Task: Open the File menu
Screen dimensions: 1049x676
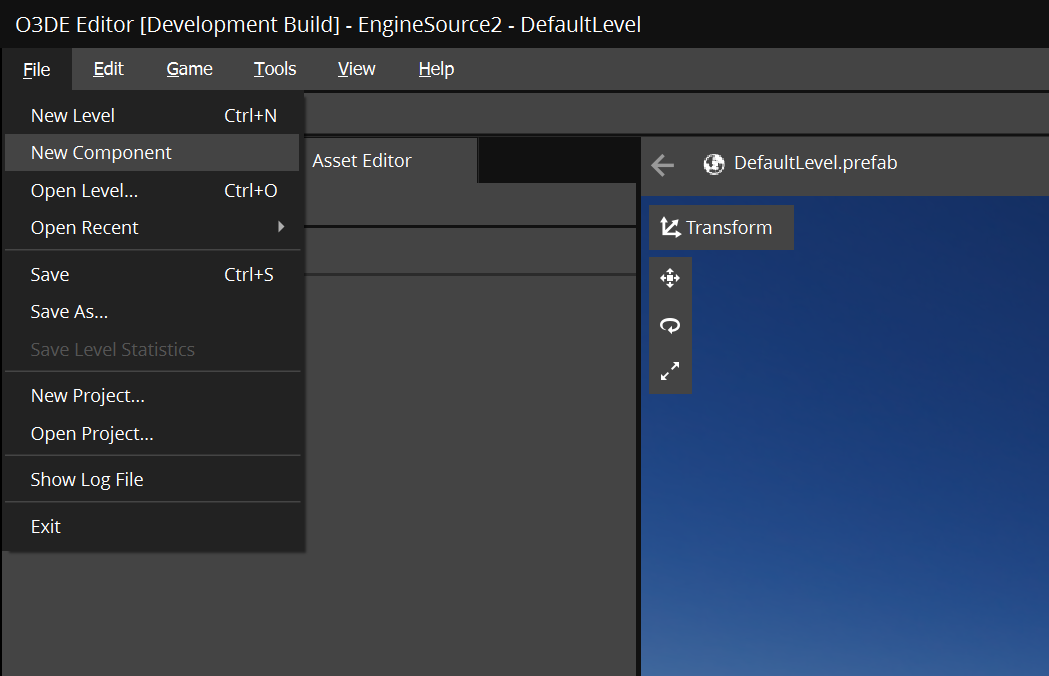Action: click(37, 70)
